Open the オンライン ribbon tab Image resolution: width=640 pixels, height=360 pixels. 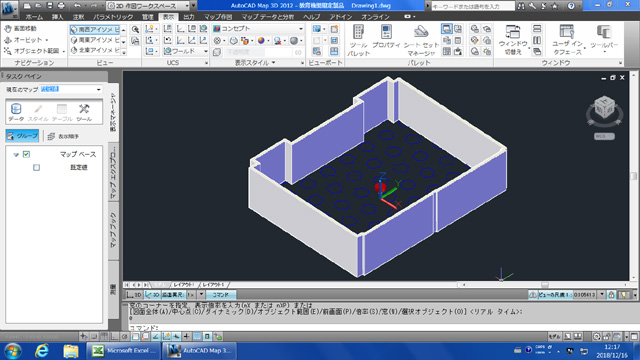375,17
